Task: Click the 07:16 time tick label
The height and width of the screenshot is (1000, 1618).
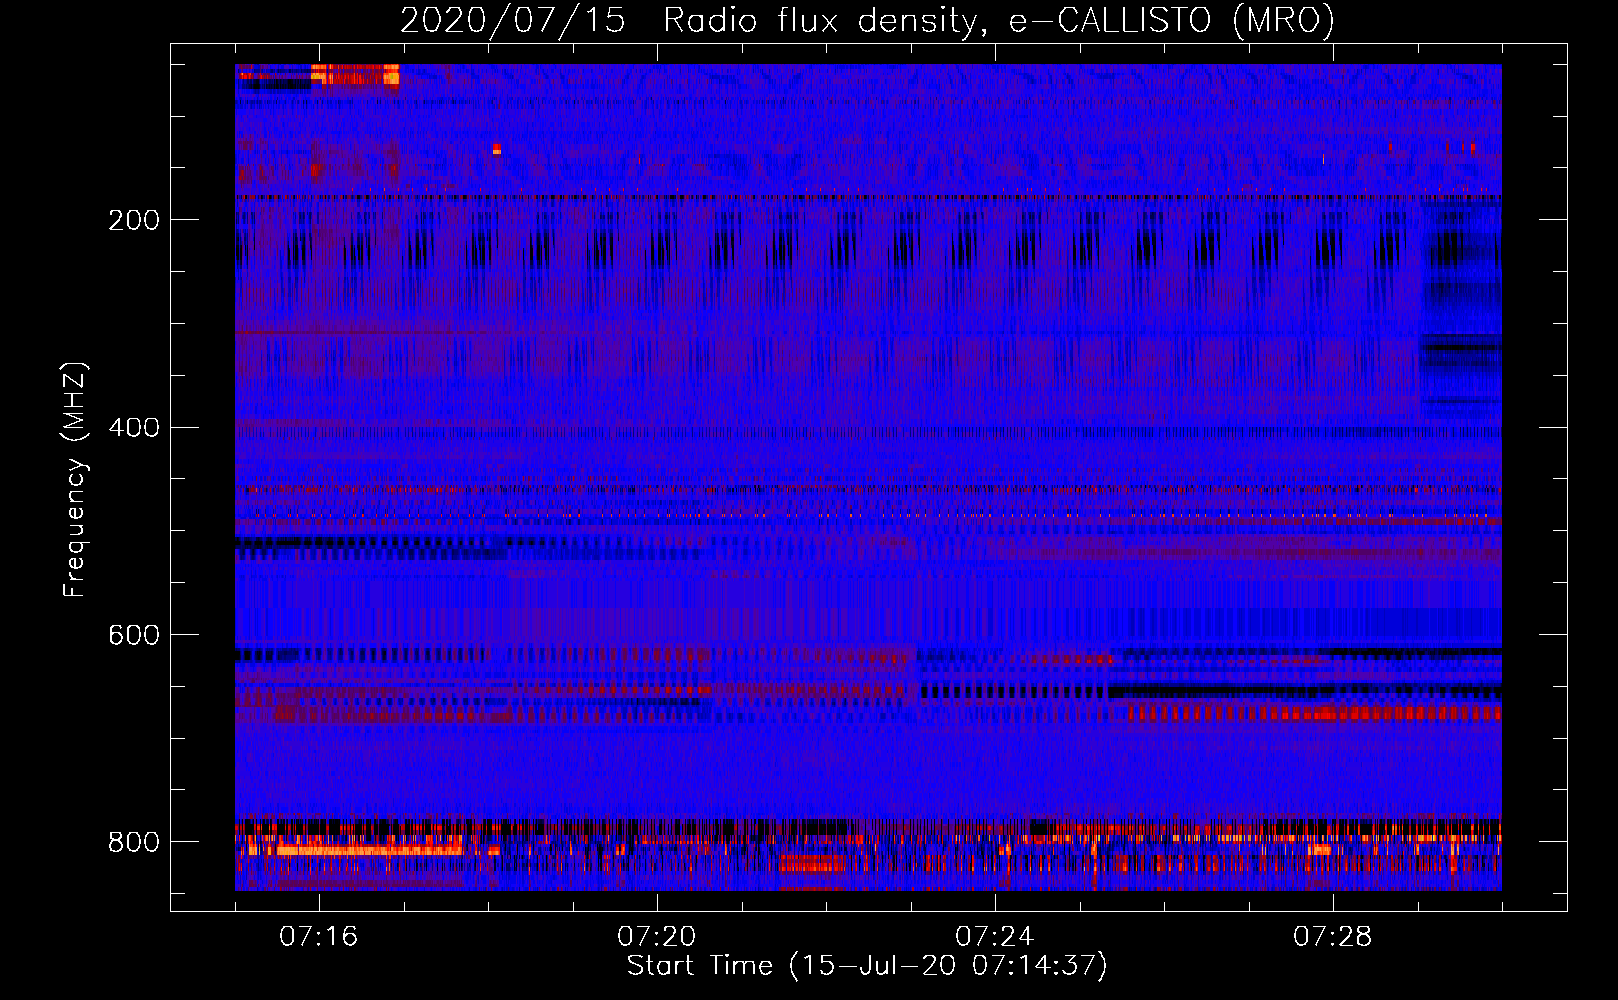Action: [319, 937]
